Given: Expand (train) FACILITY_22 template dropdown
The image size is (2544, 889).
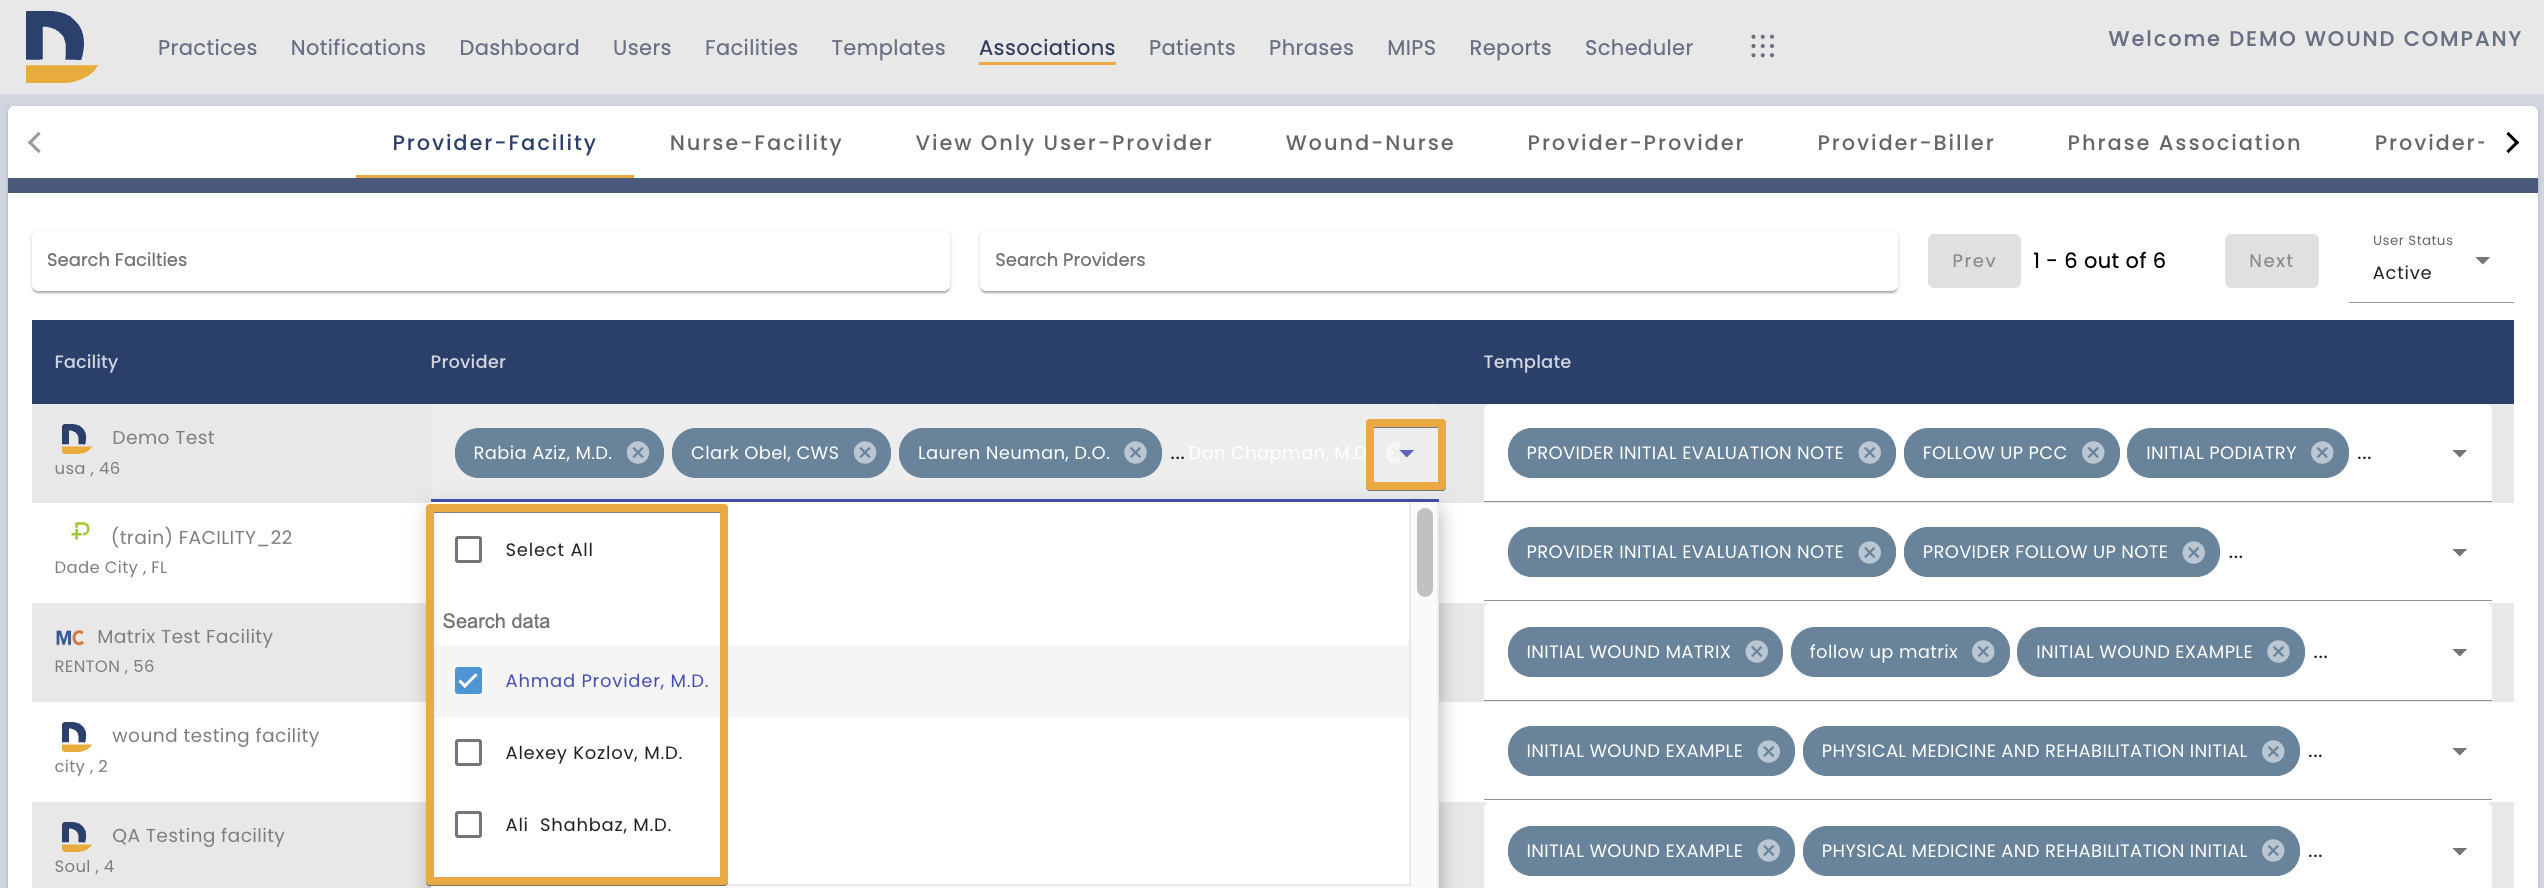Looking at the screenshot, I should click(x=2460, y=553).
